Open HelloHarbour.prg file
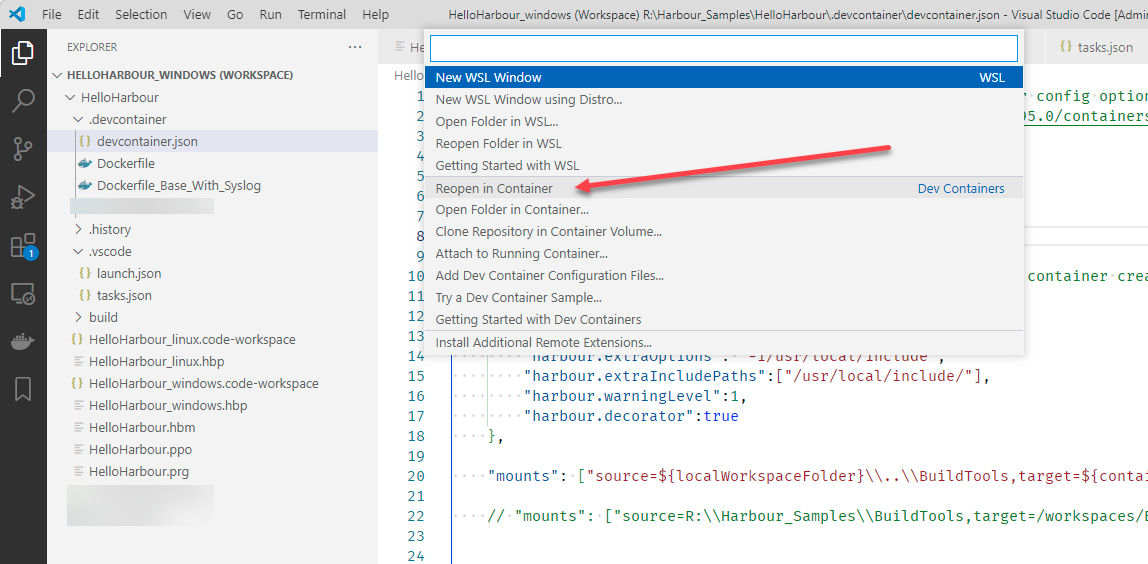Viewport: 1148px width, 564px height. pos(138,471)
